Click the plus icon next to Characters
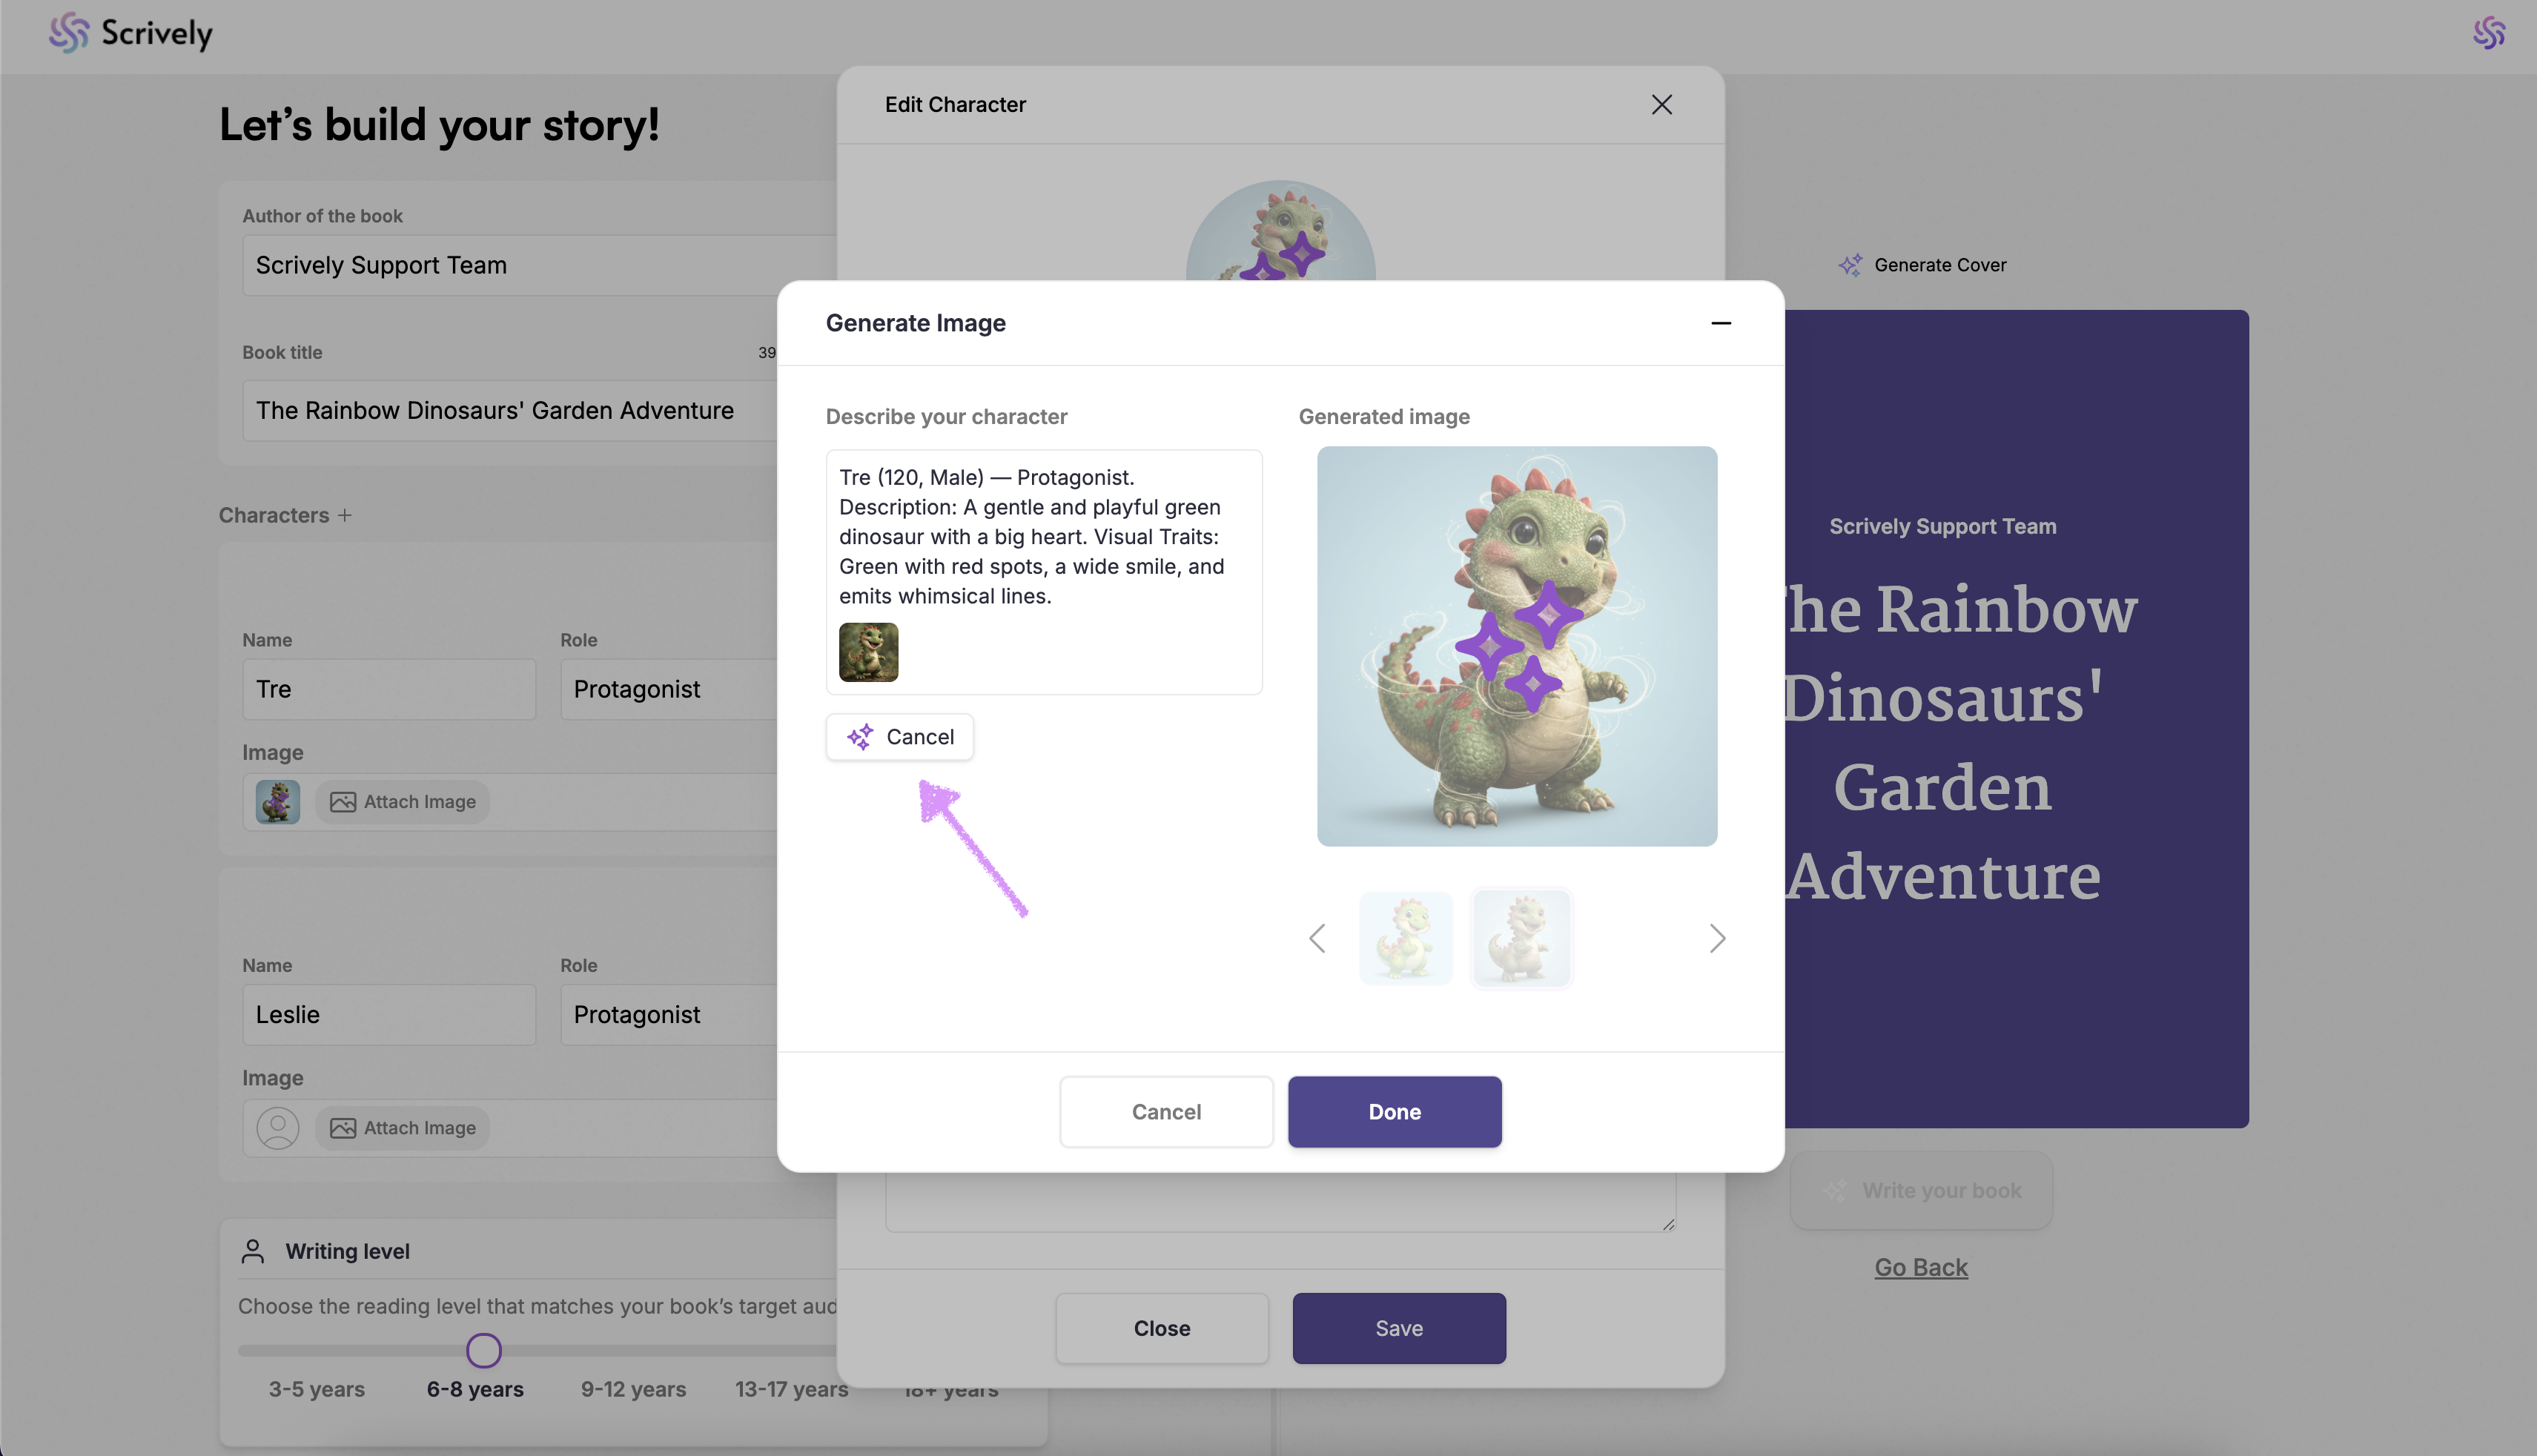The width and height of the screenshot is (2537, 1456). (345, 516)
